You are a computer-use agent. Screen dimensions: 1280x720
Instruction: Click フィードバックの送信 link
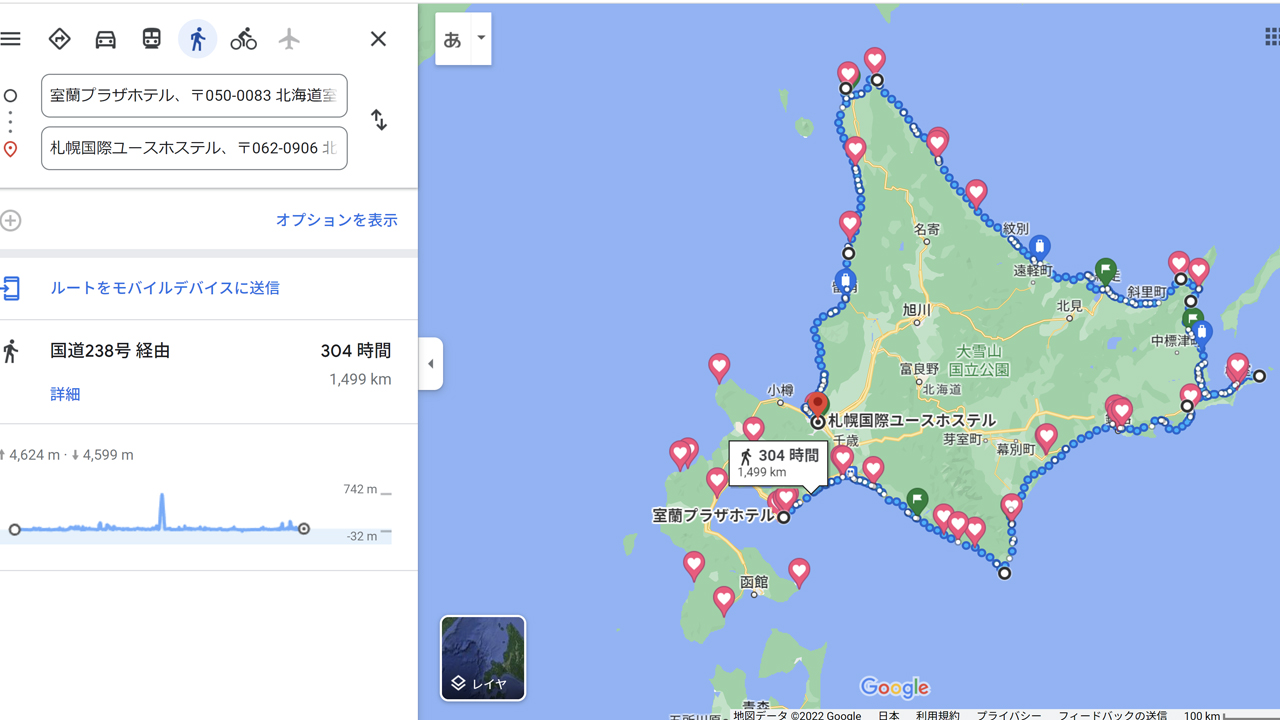point(1112,715)
